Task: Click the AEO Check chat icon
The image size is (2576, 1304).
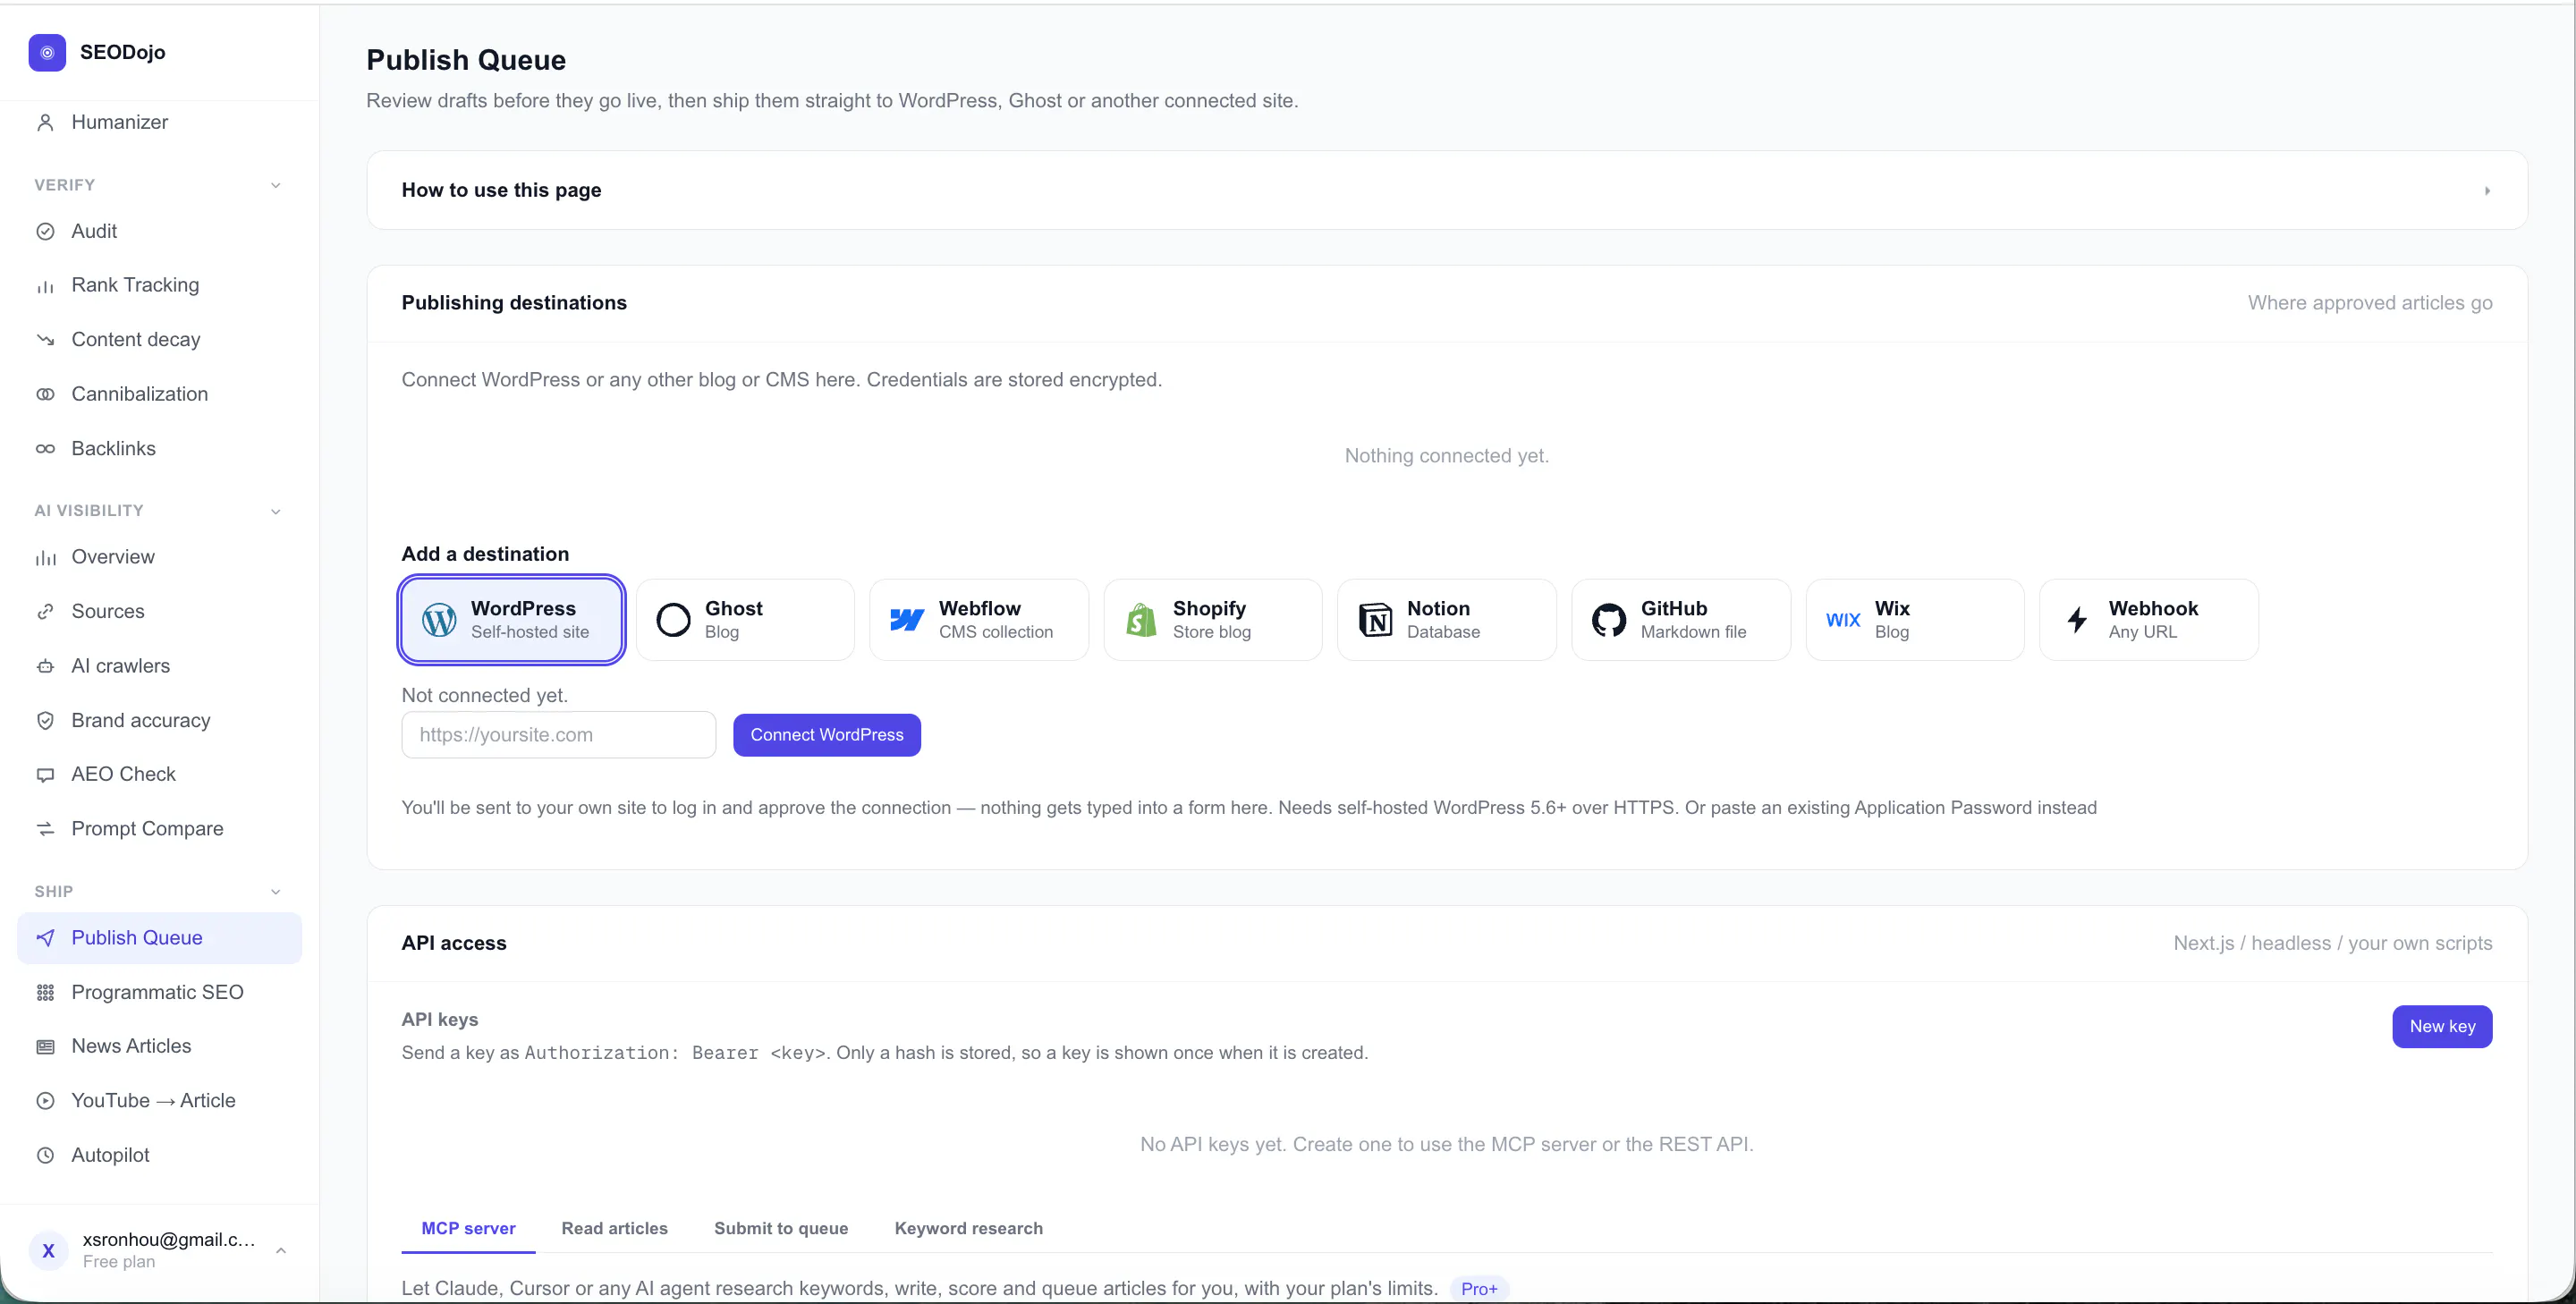Action: [x=45, y=775]
